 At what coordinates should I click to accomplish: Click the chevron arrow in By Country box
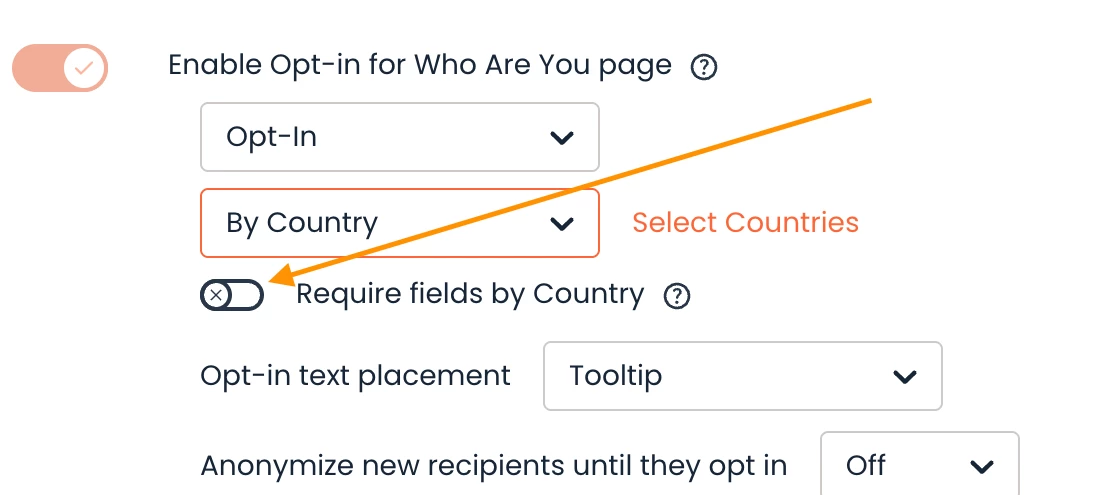pyautogui.click(x=562, y=223)
